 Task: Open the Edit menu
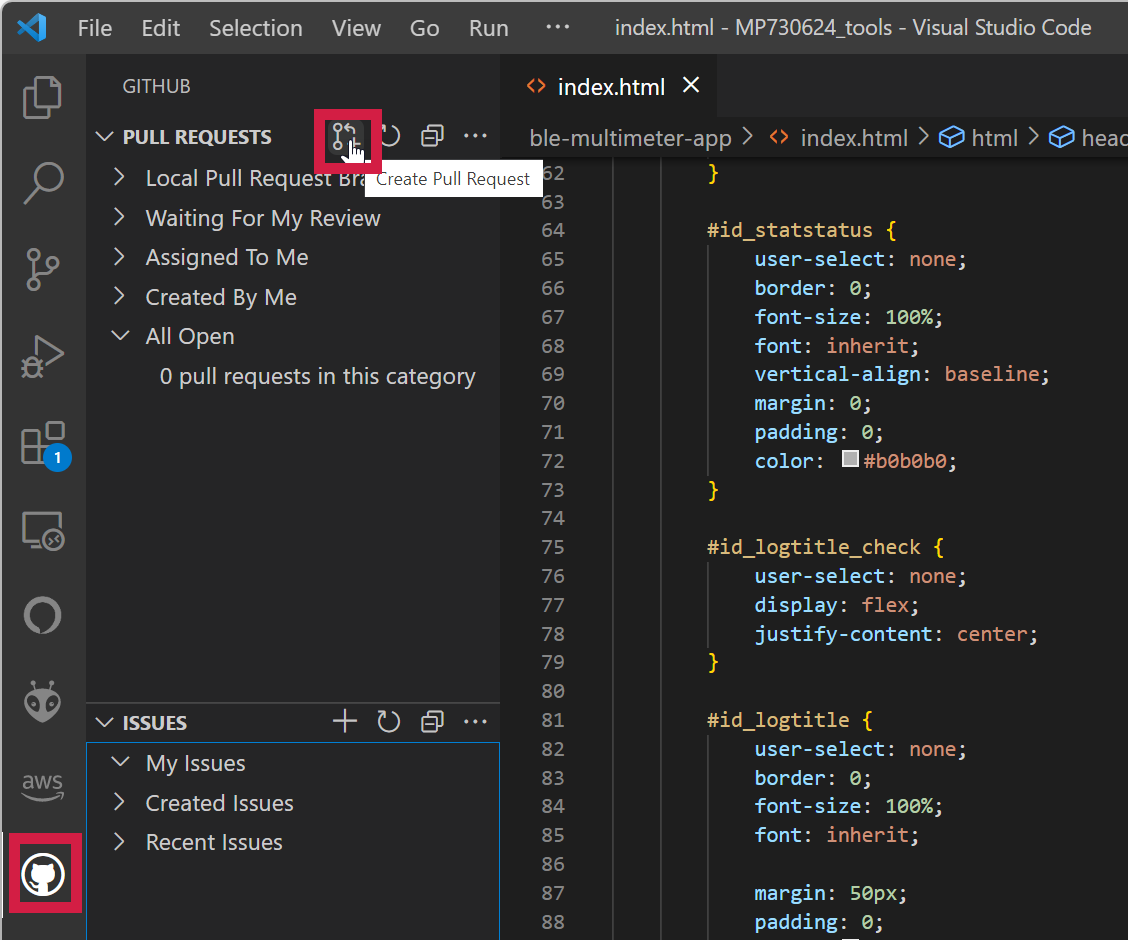click(x=160, y=28)
